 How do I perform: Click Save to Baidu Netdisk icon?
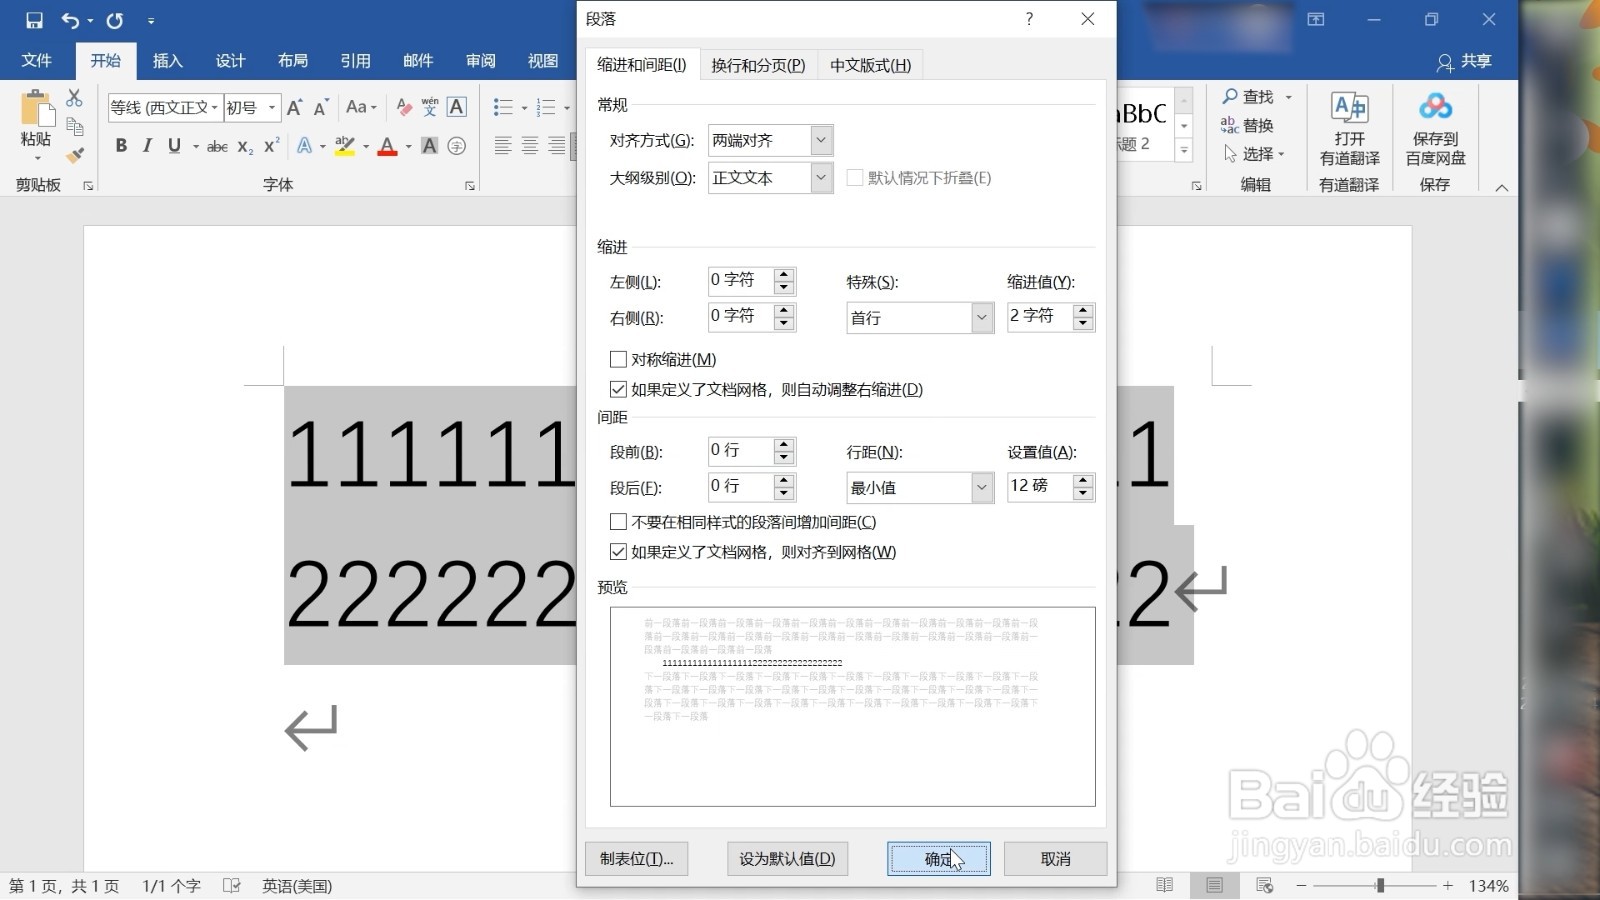1435,106
